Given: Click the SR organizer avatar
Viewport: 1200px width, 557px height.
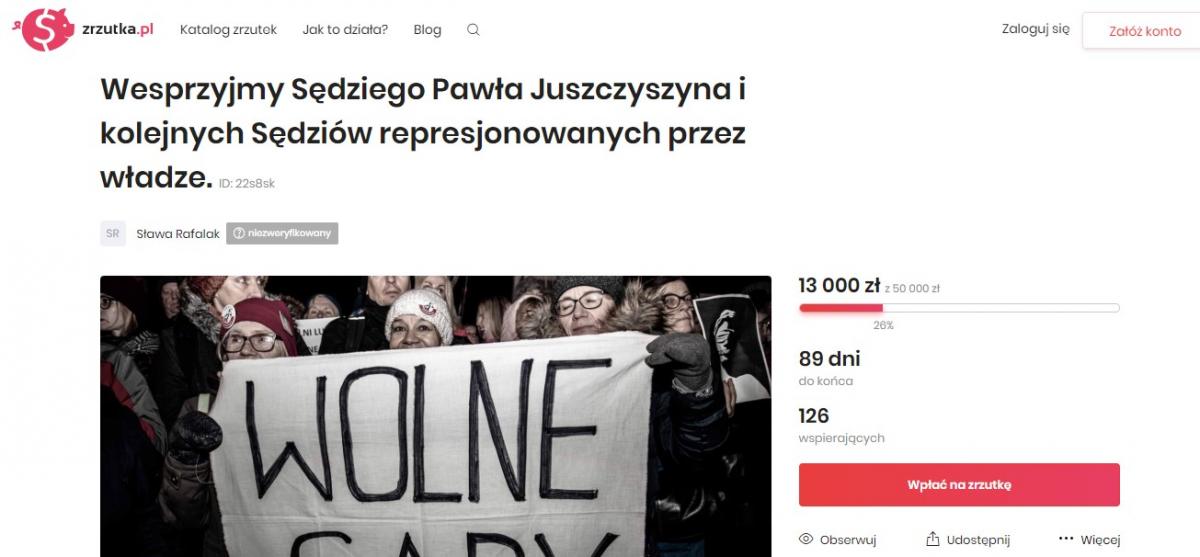Looking at the screenshot, I should coord(113,233).
